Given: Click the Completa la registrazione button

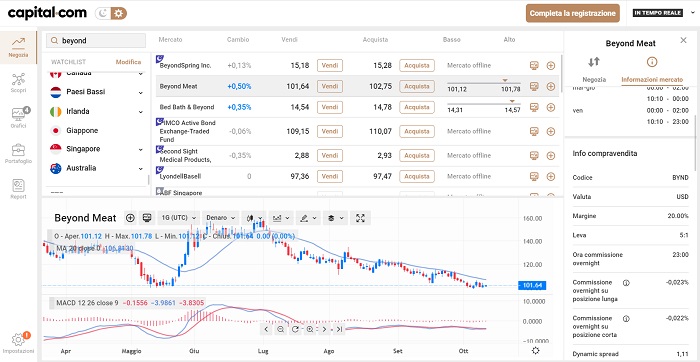Looking at the screenshot, I should [x=573, y=13].
